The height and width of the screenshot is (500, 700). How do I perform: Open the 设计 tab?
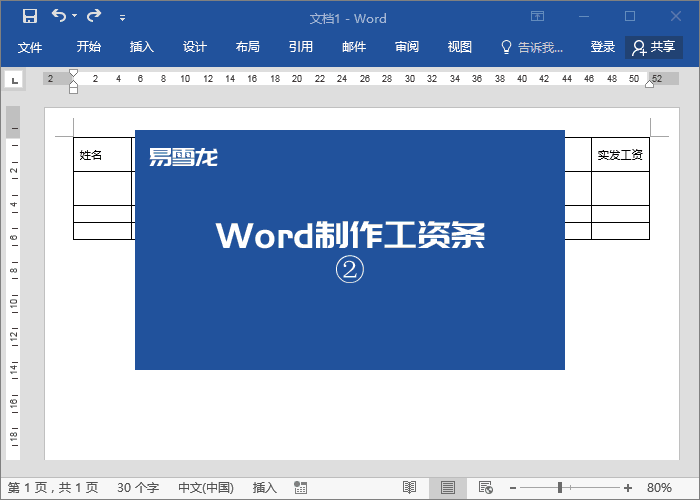[x=195, y=47]
